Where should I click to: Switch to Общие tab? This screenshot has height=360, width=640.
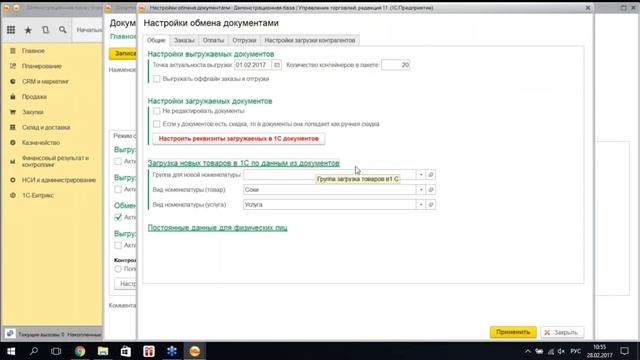[x=156, y=40]
